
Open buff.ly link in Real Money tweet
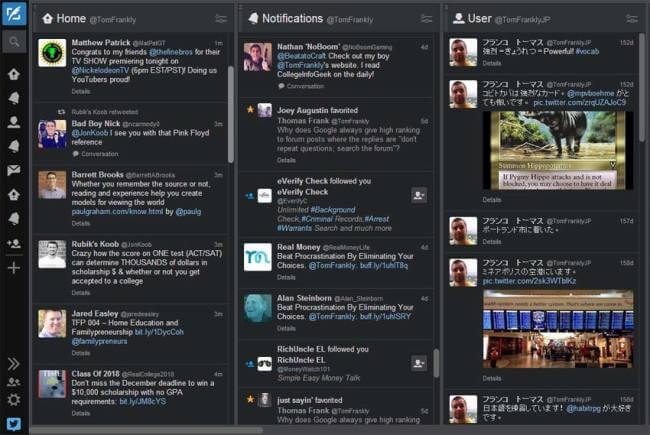tap(384, 265)
